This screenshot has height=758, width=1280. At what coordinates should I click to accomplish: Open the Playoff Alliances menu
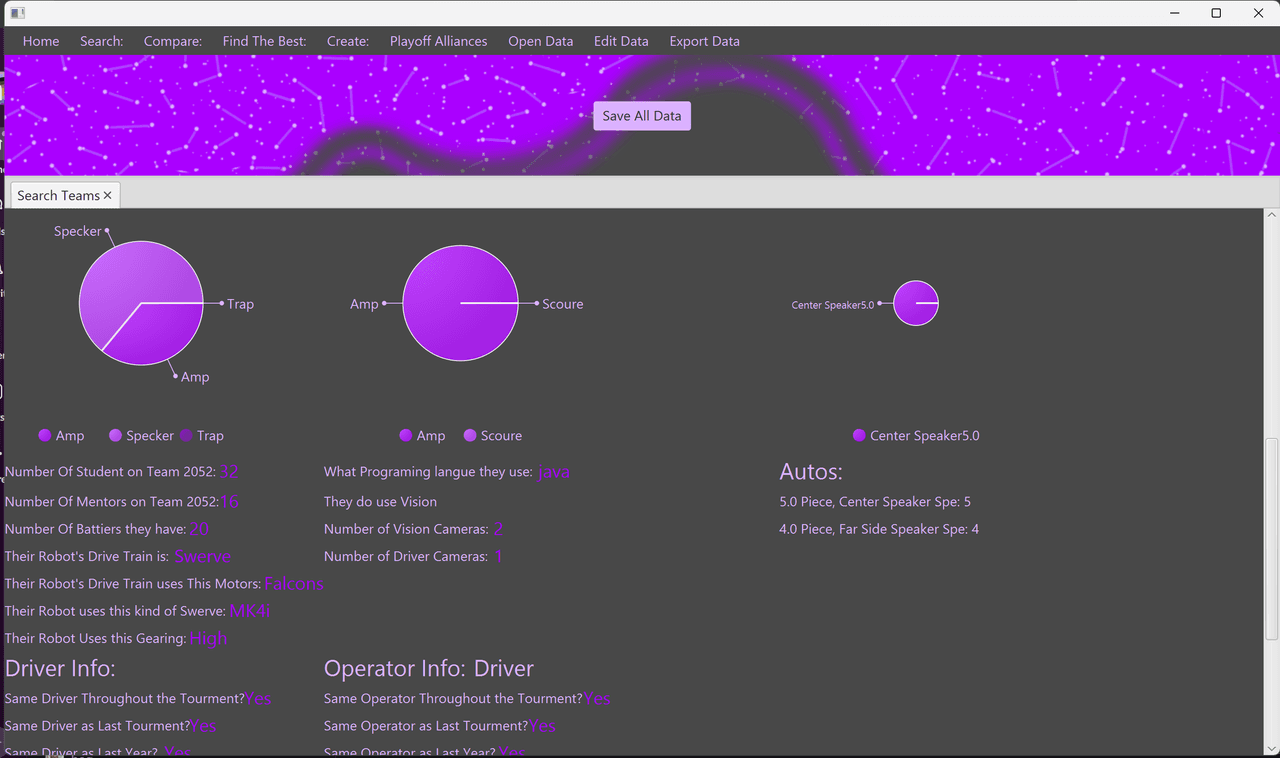(x=438, y=41)
